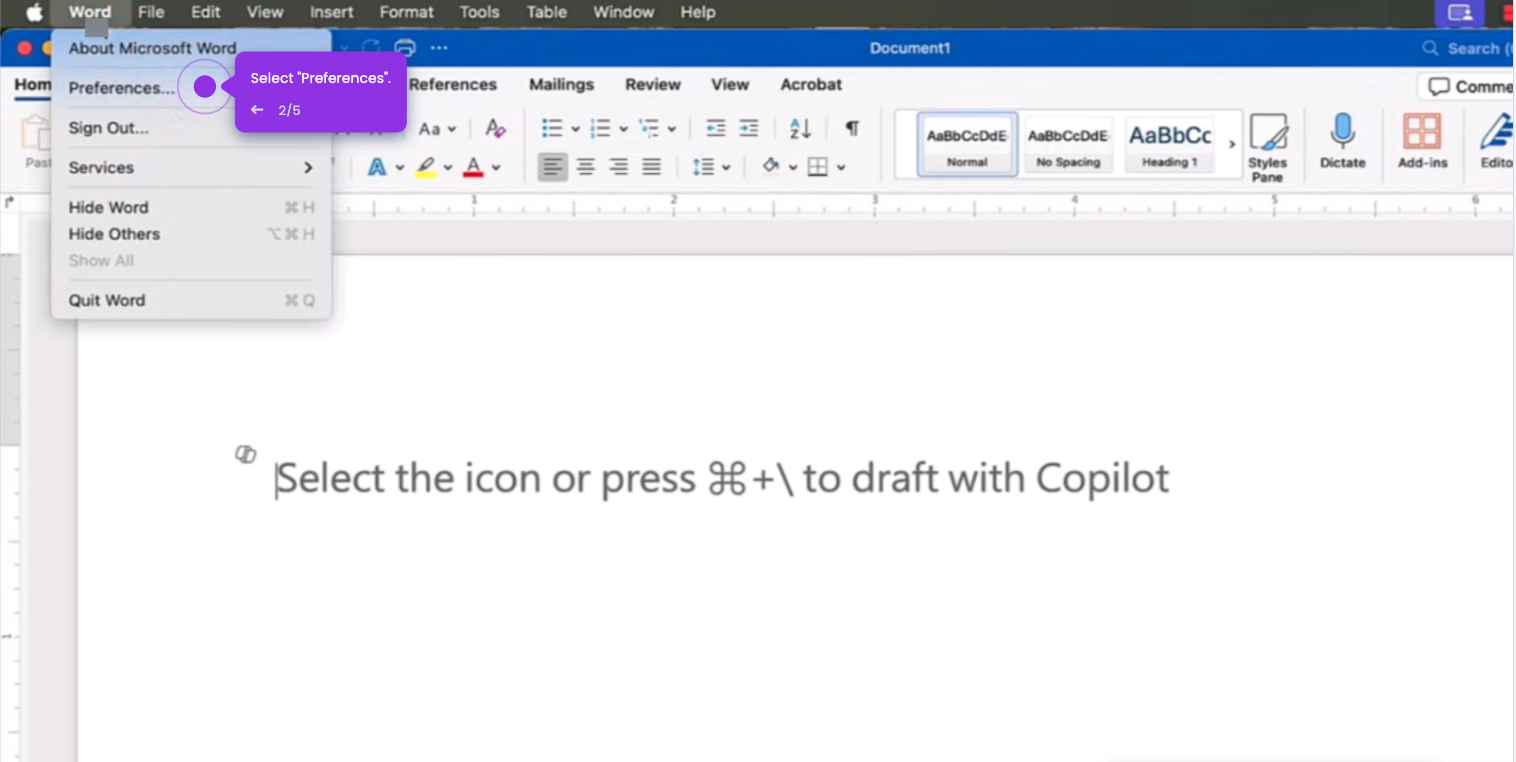Apply a multilevel list

(x=649, y=128)
